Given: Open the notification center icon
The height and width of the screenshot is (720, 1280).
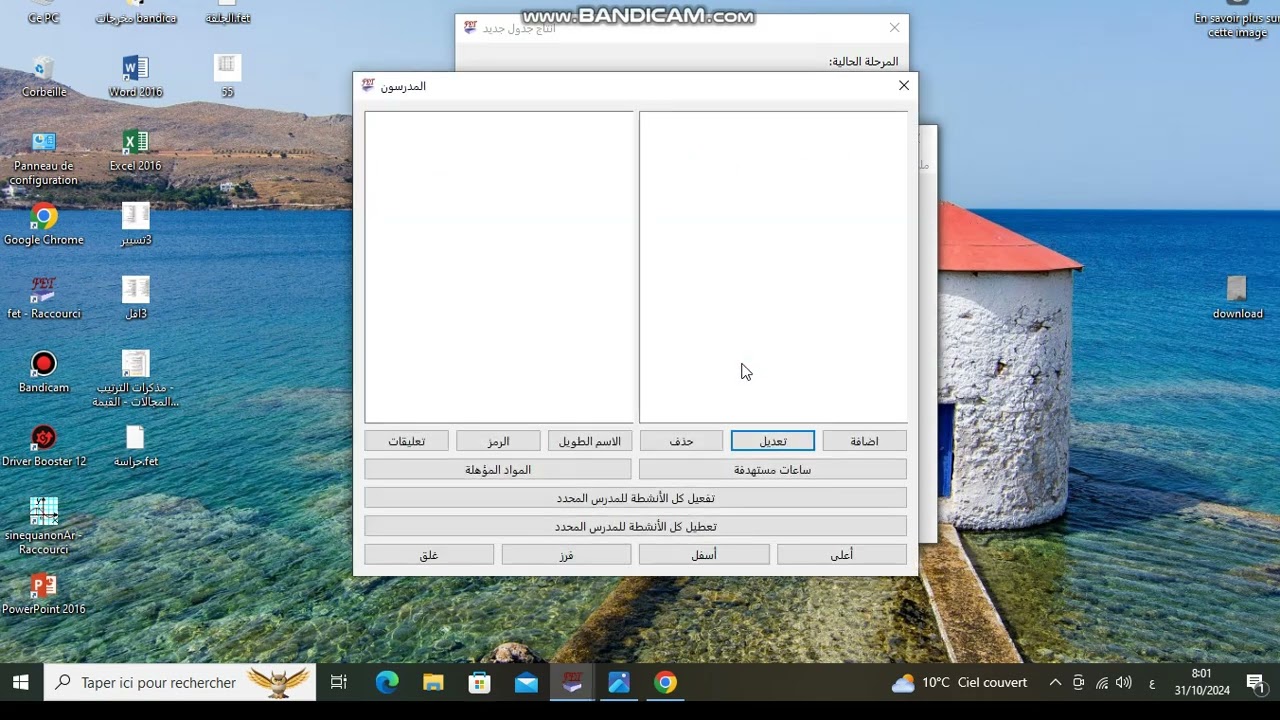Looking at the screenshot, I should pyautogui.click(x=1255, y=683).
